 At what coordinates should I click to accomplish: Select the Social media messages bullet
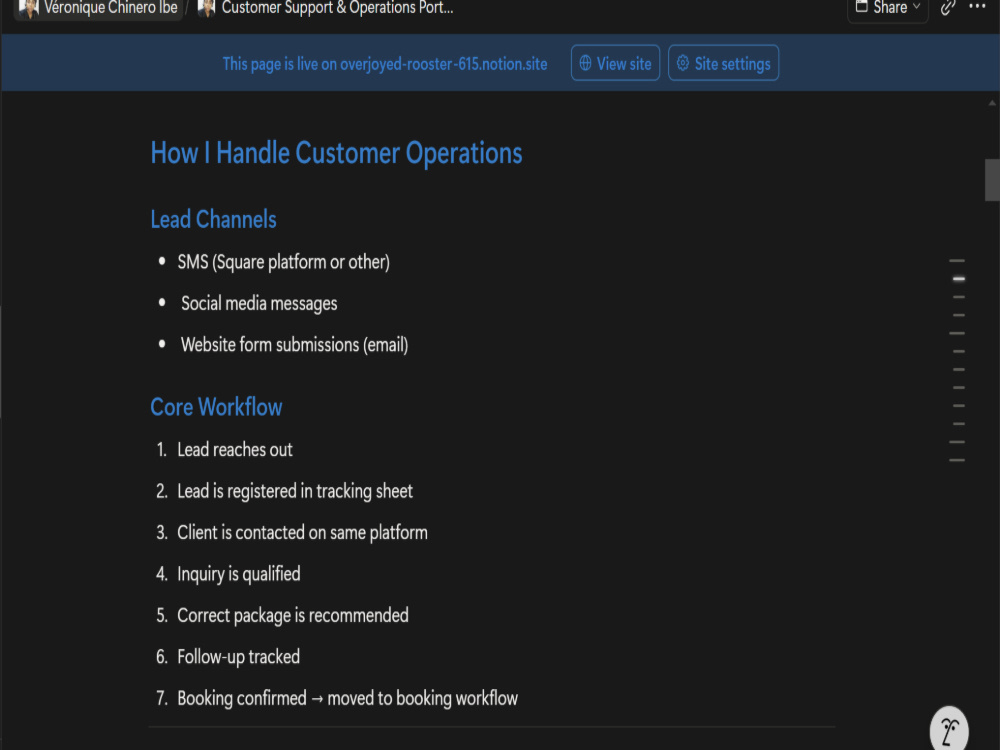(x=259, y=304)
